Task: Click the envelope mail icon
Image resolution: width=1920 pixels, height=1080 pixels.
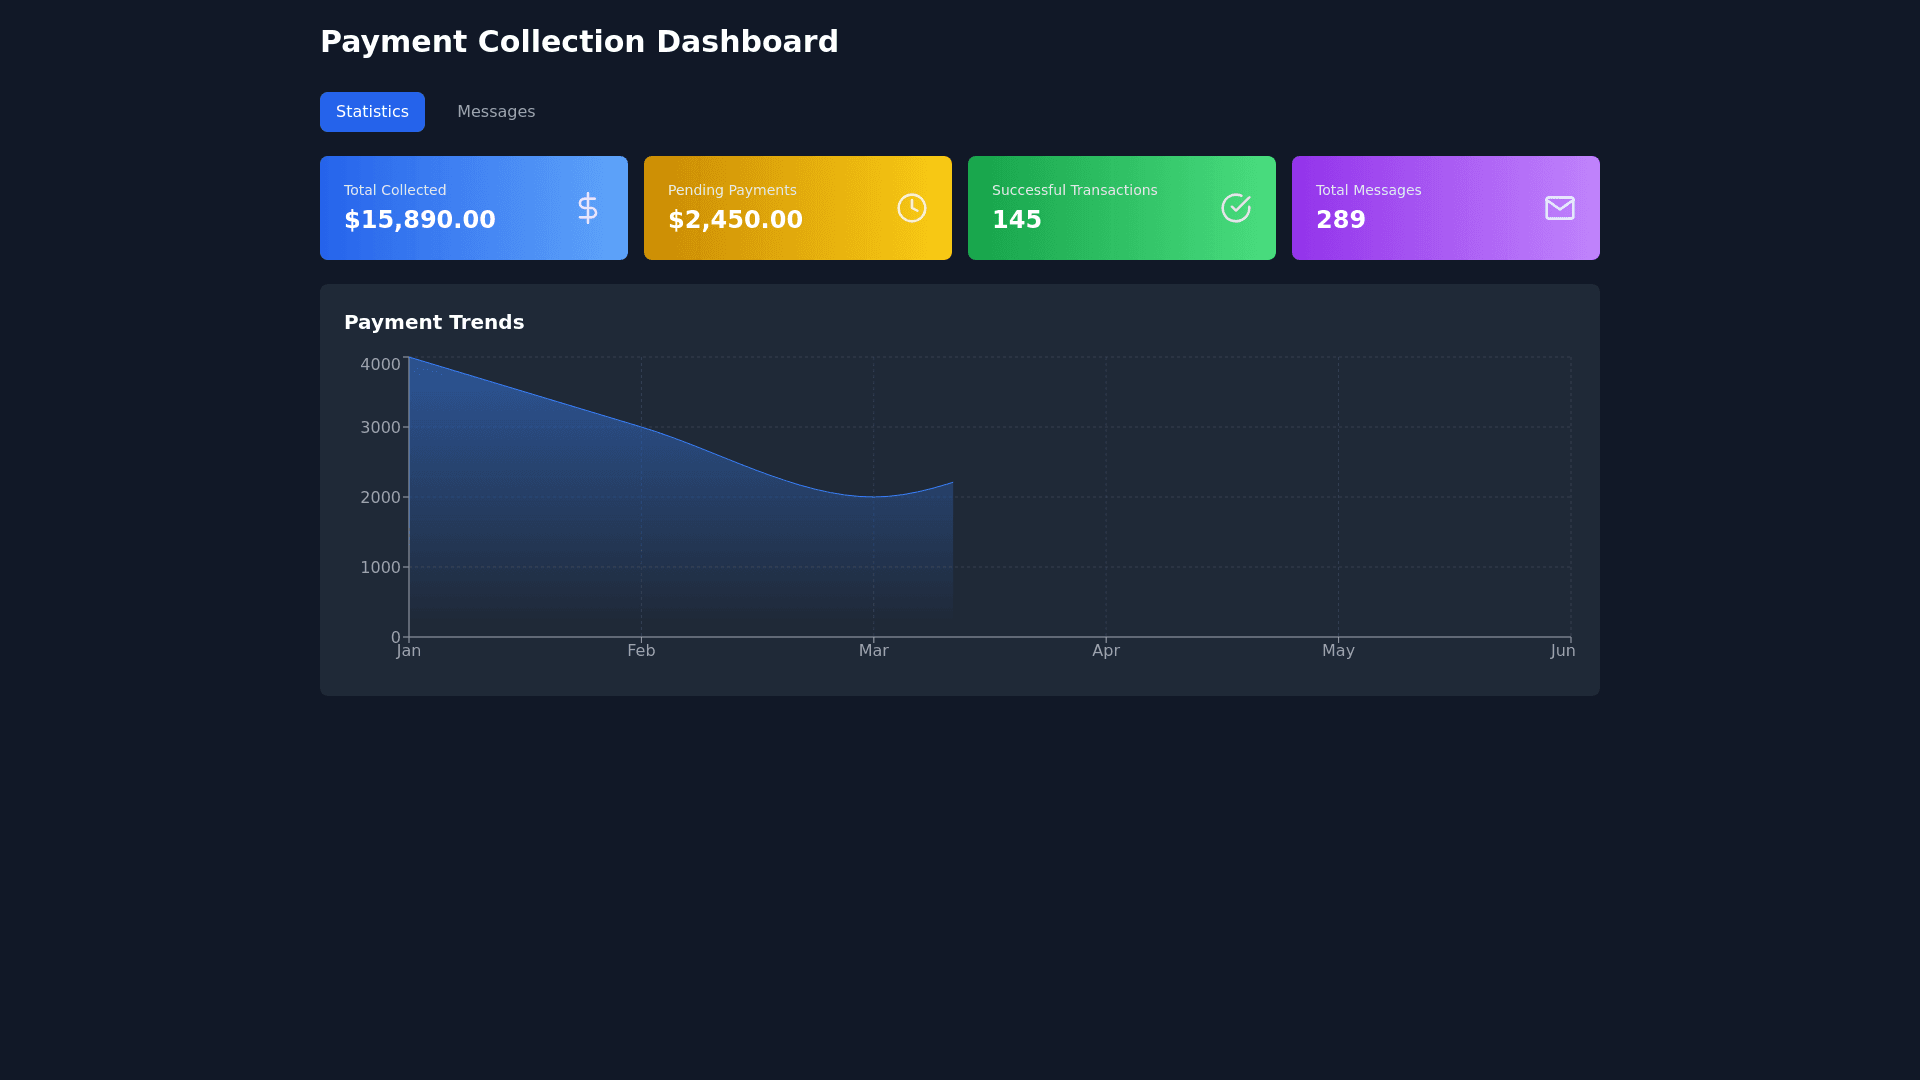Action: (1559, 208)
